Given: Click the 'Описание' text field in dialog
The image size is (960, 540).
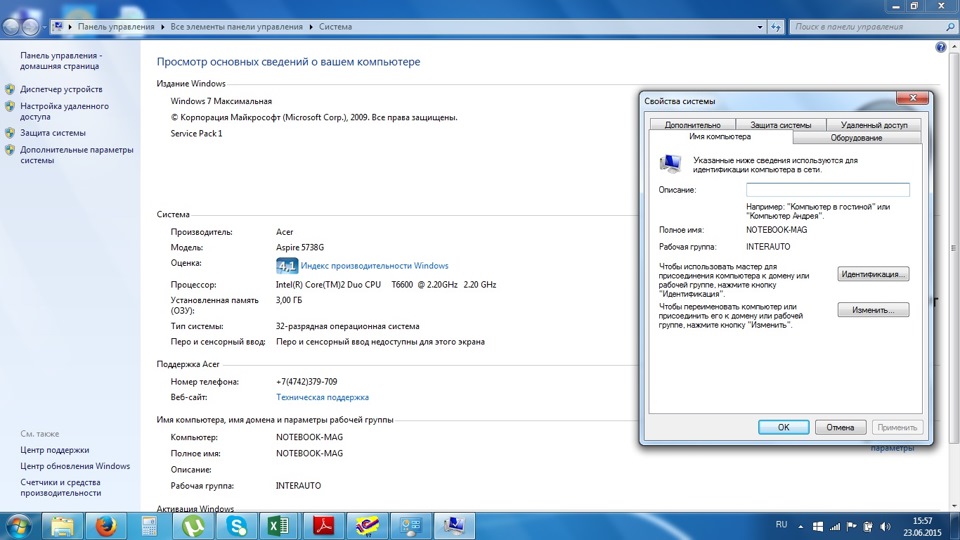Looking at the screenshot, I should tap(828, 190).
